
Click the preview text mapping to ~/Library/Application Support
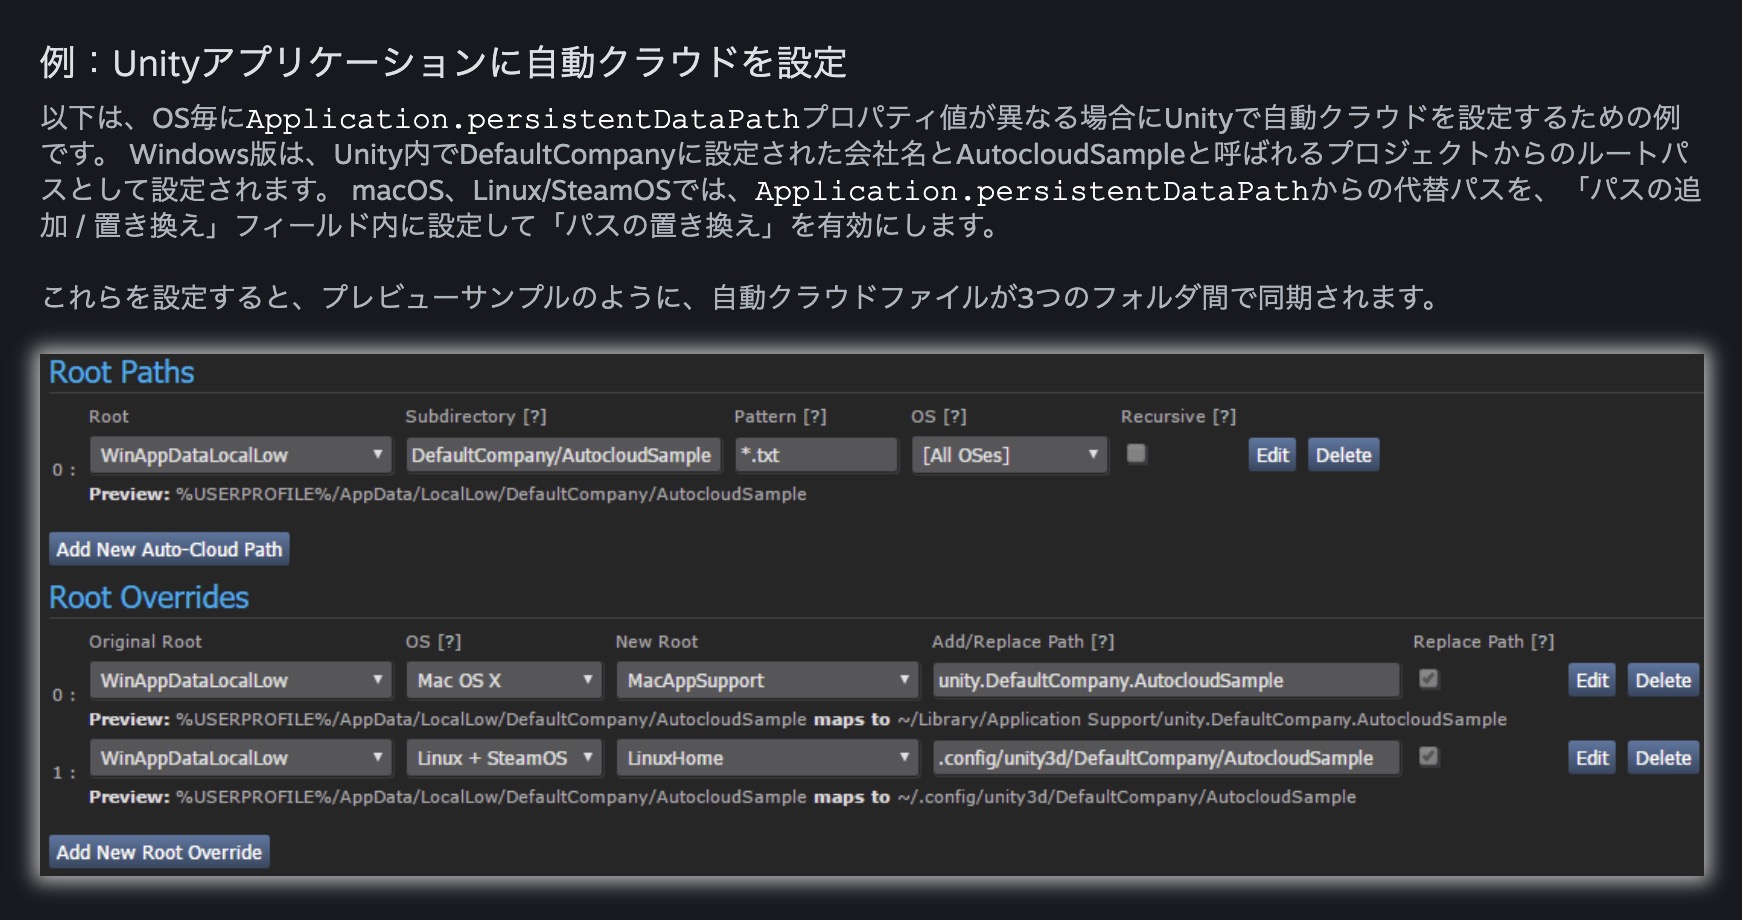pos(797,719)
